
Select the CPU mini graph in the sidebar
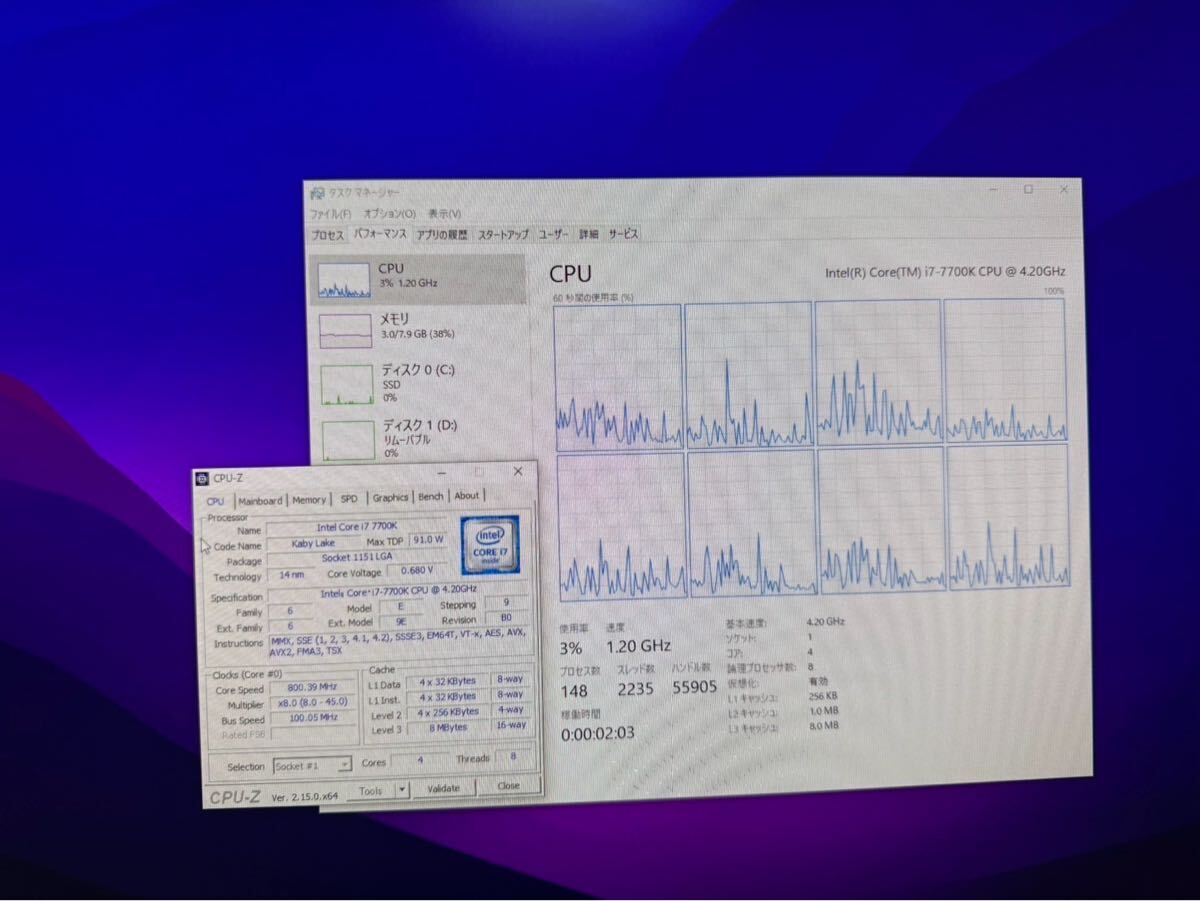(345, 281)
